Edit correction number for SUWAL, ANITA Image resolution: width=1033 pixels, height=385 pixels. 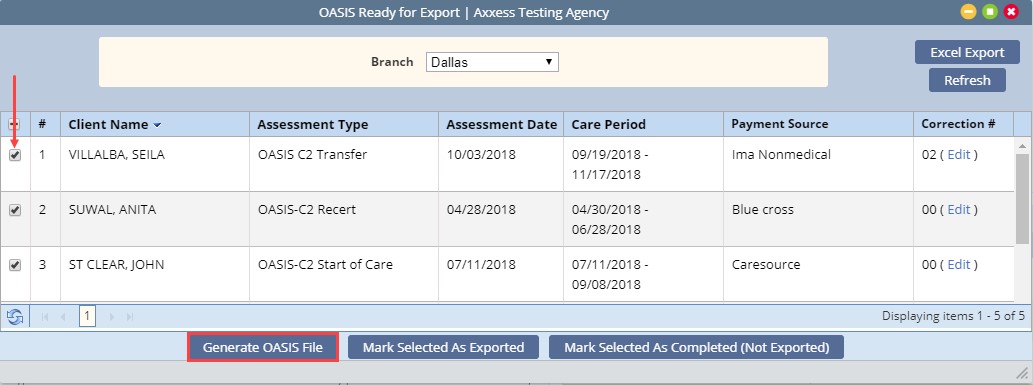(959, 210)
